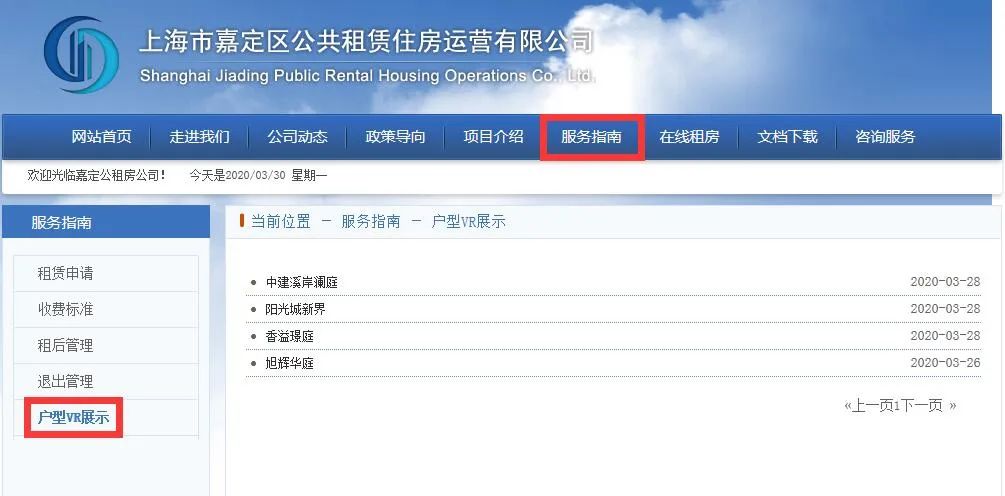Select 政策导向 in the nav bar
Viewport: 1005px width, 496px height.
point(395,136)
